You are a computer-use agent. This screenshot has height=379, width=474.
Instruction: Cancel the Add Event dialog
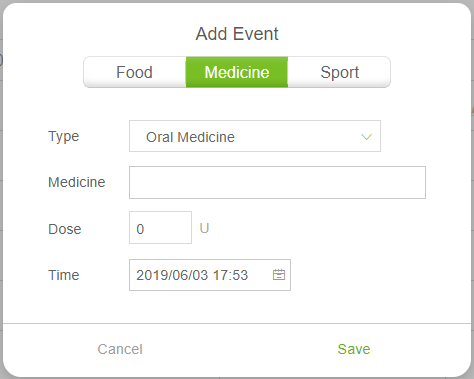[x=120, y=349]
